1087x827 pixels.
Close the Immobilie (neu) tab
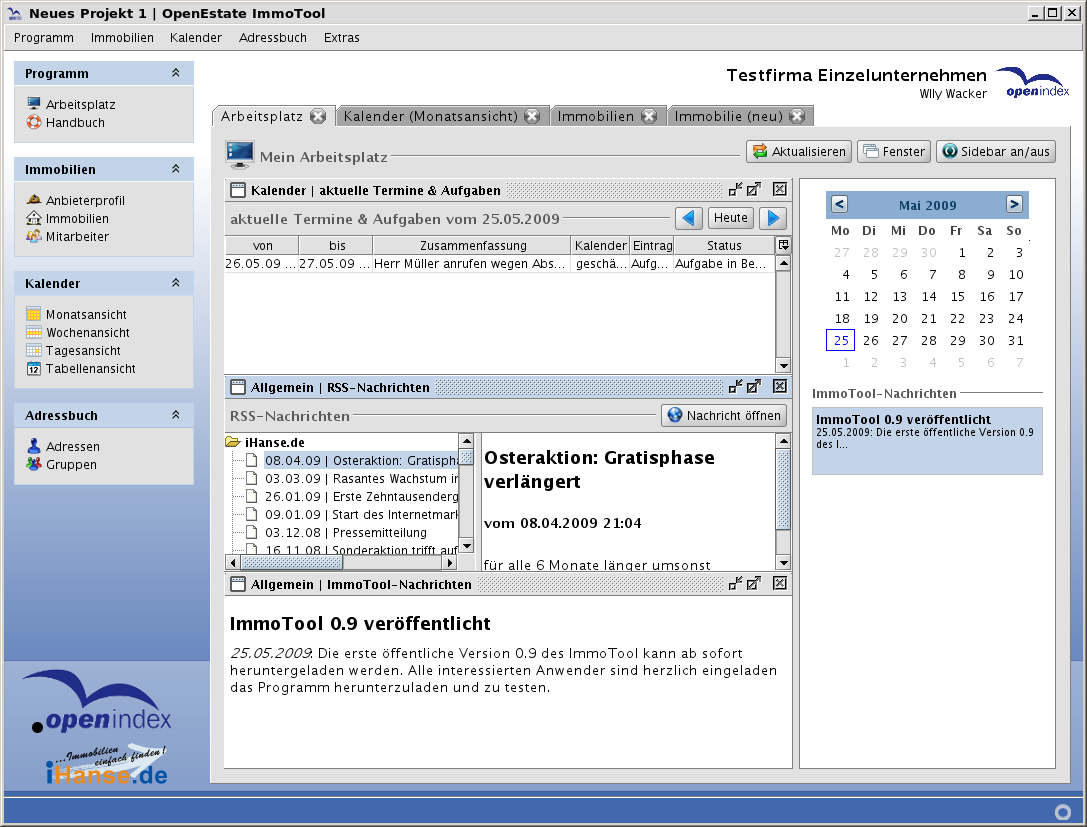pyautogui.click(x=797, y=116)
